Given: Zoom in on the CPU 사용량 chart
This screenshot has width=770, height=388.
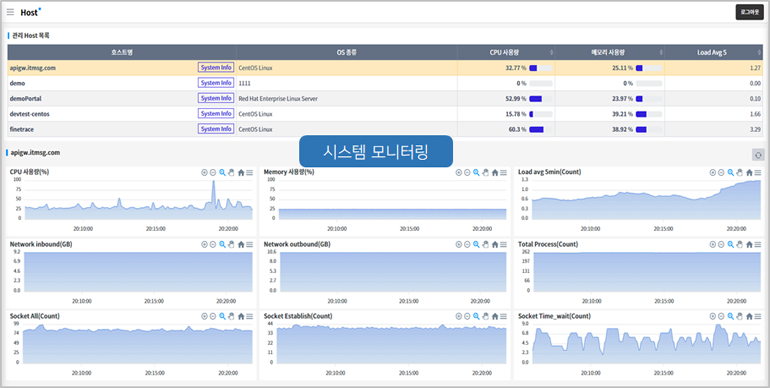Looking at the screenshot, I should click(204, 172).
